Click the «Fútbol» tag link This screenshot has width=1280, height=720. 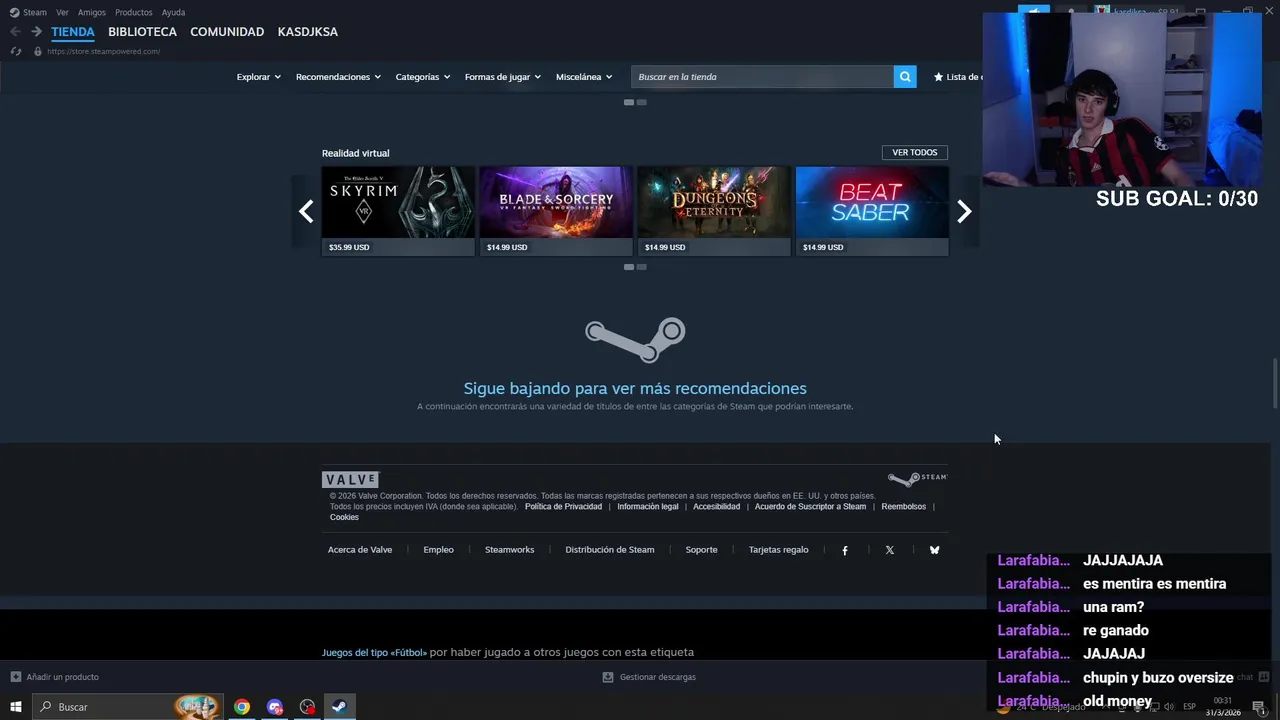(x=374, y=653)
